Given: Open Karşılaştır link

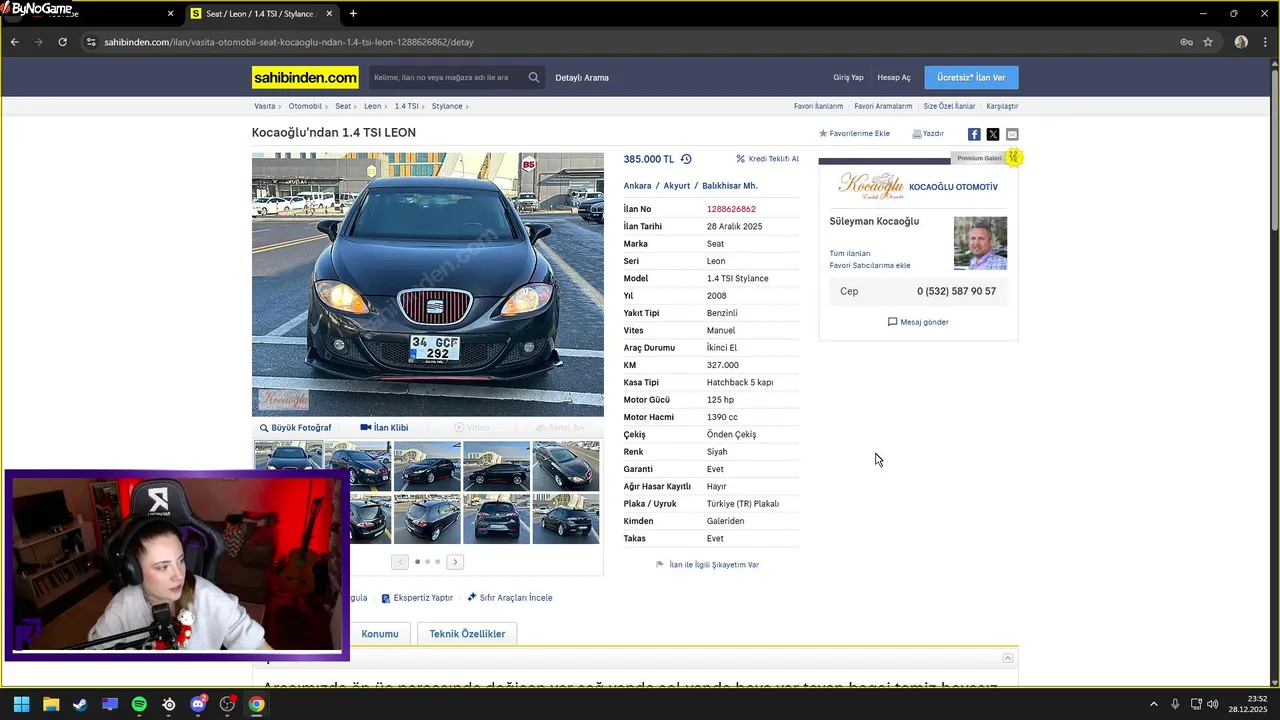Looking at the screenshot, I should pyautogui.click(x=1002, y=106).
